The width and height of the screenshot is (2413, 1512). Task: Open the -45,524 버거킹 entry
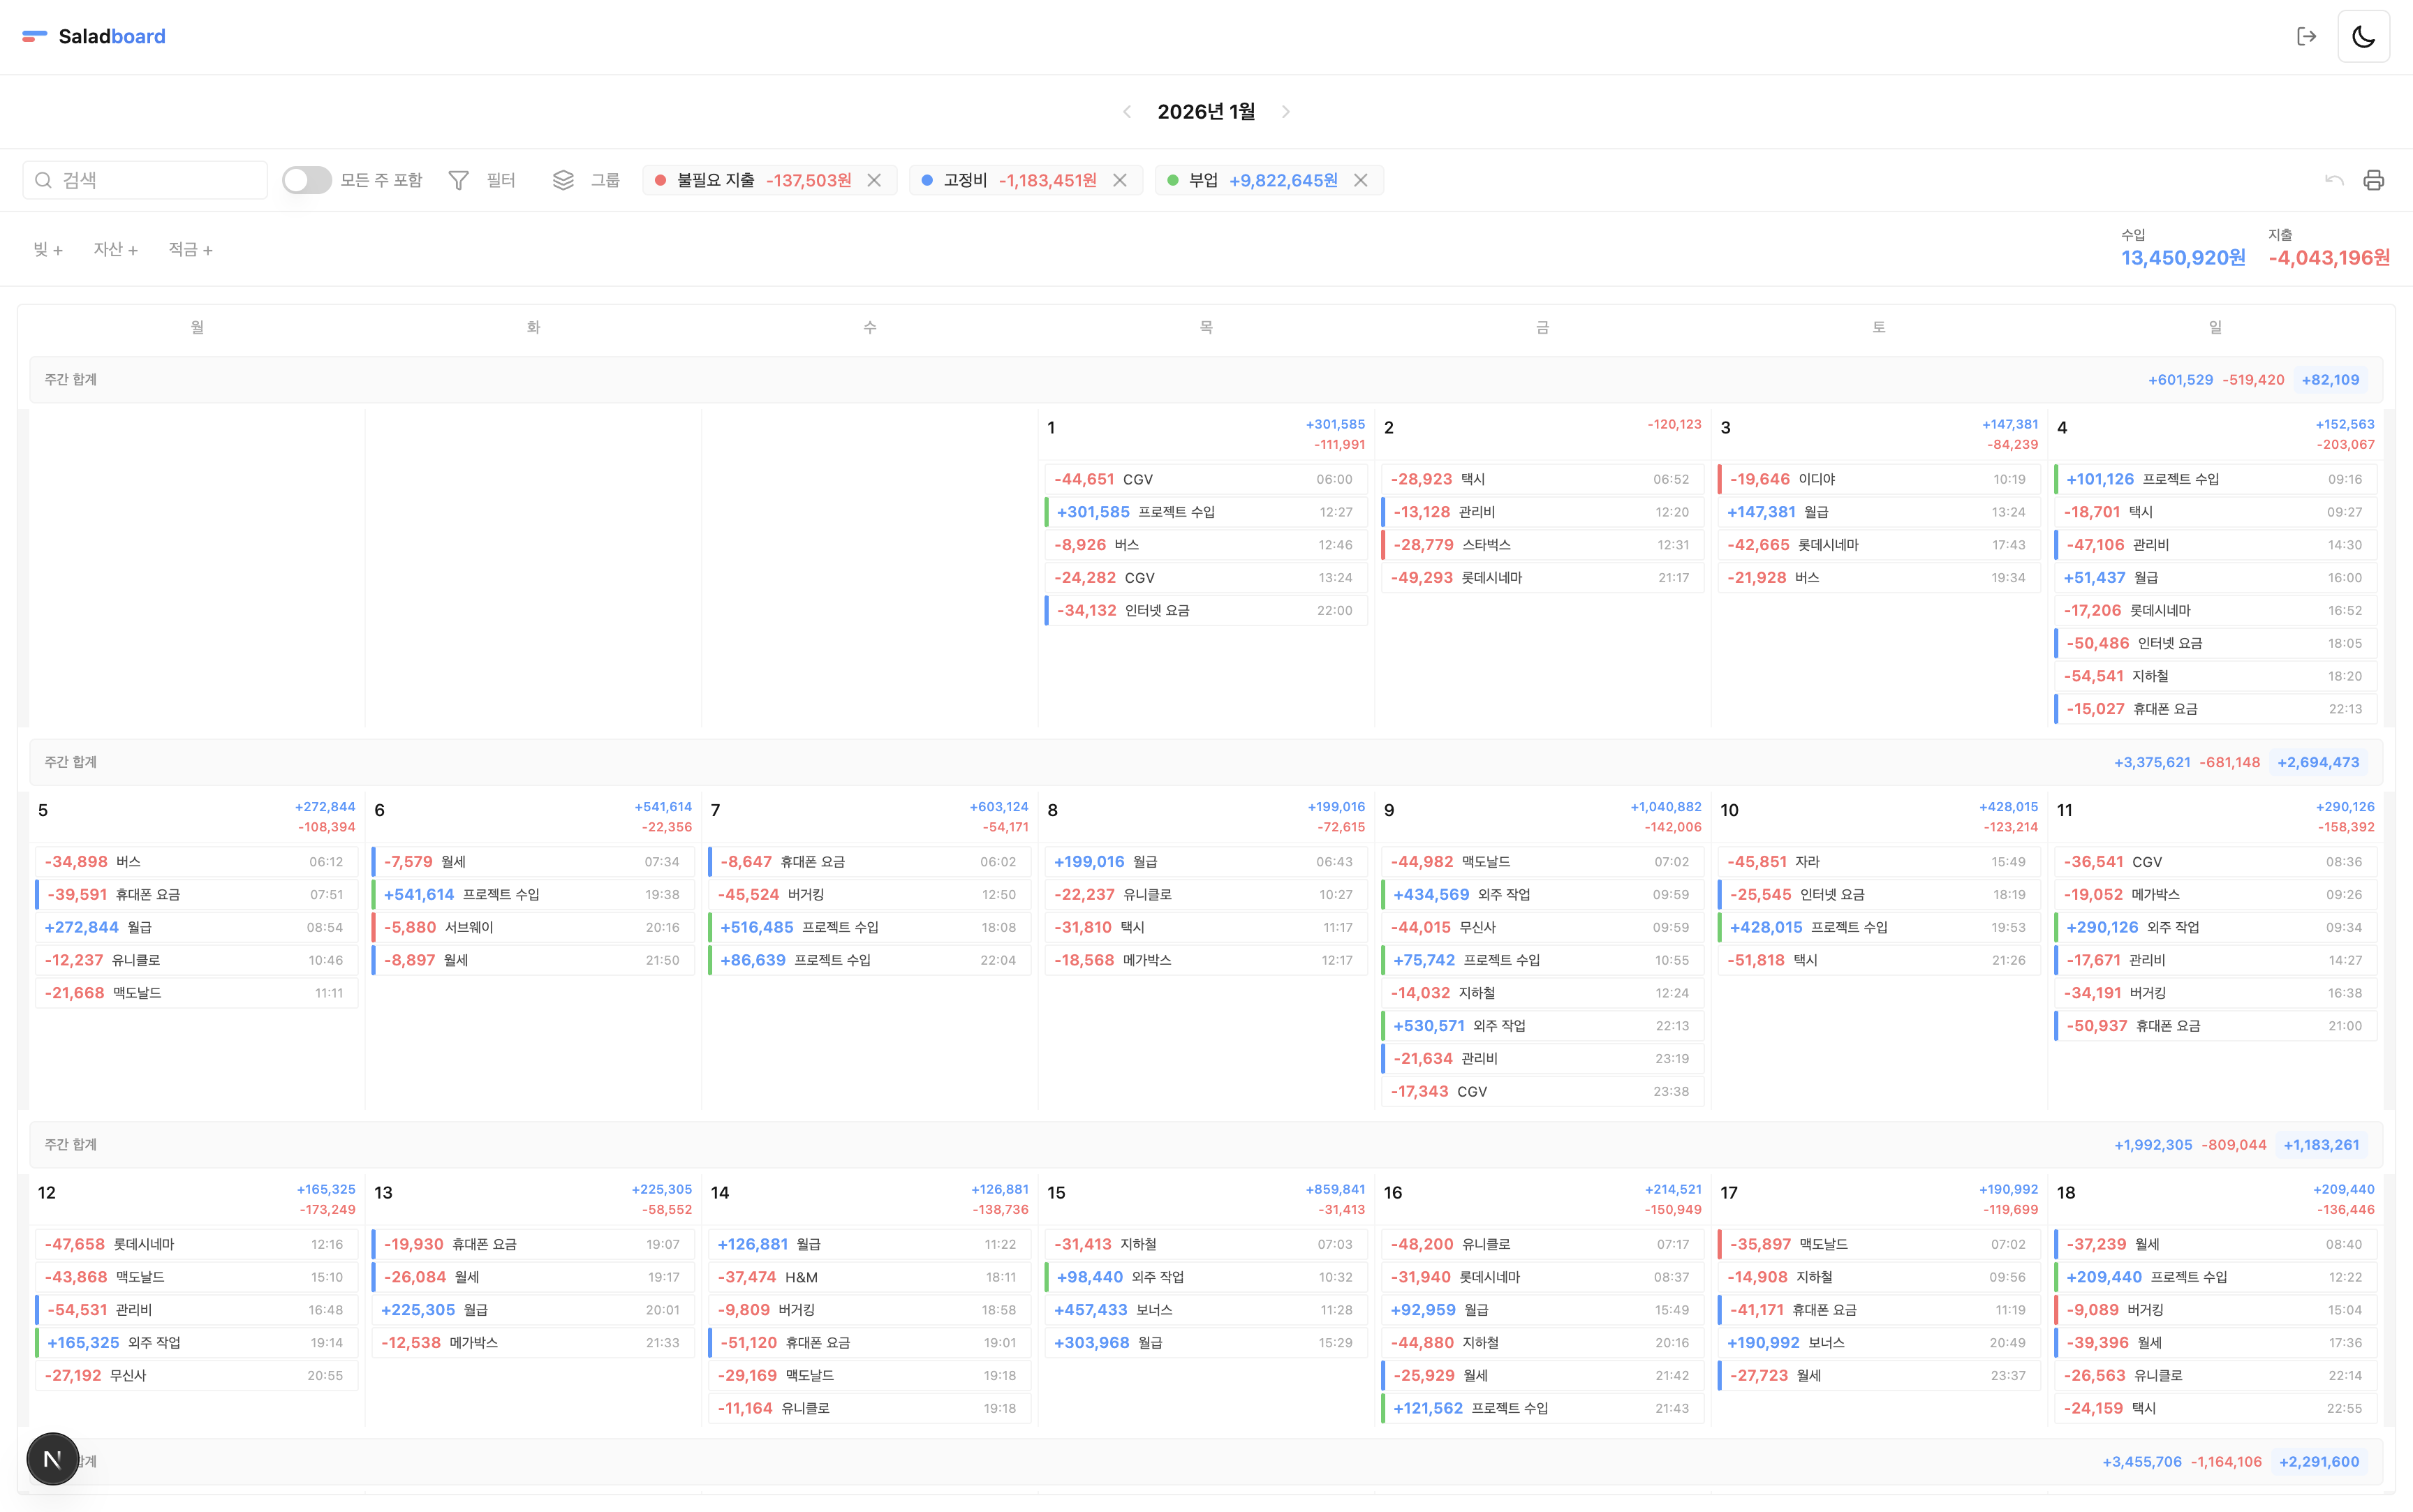pyautogui.click(x=869, y=895)
